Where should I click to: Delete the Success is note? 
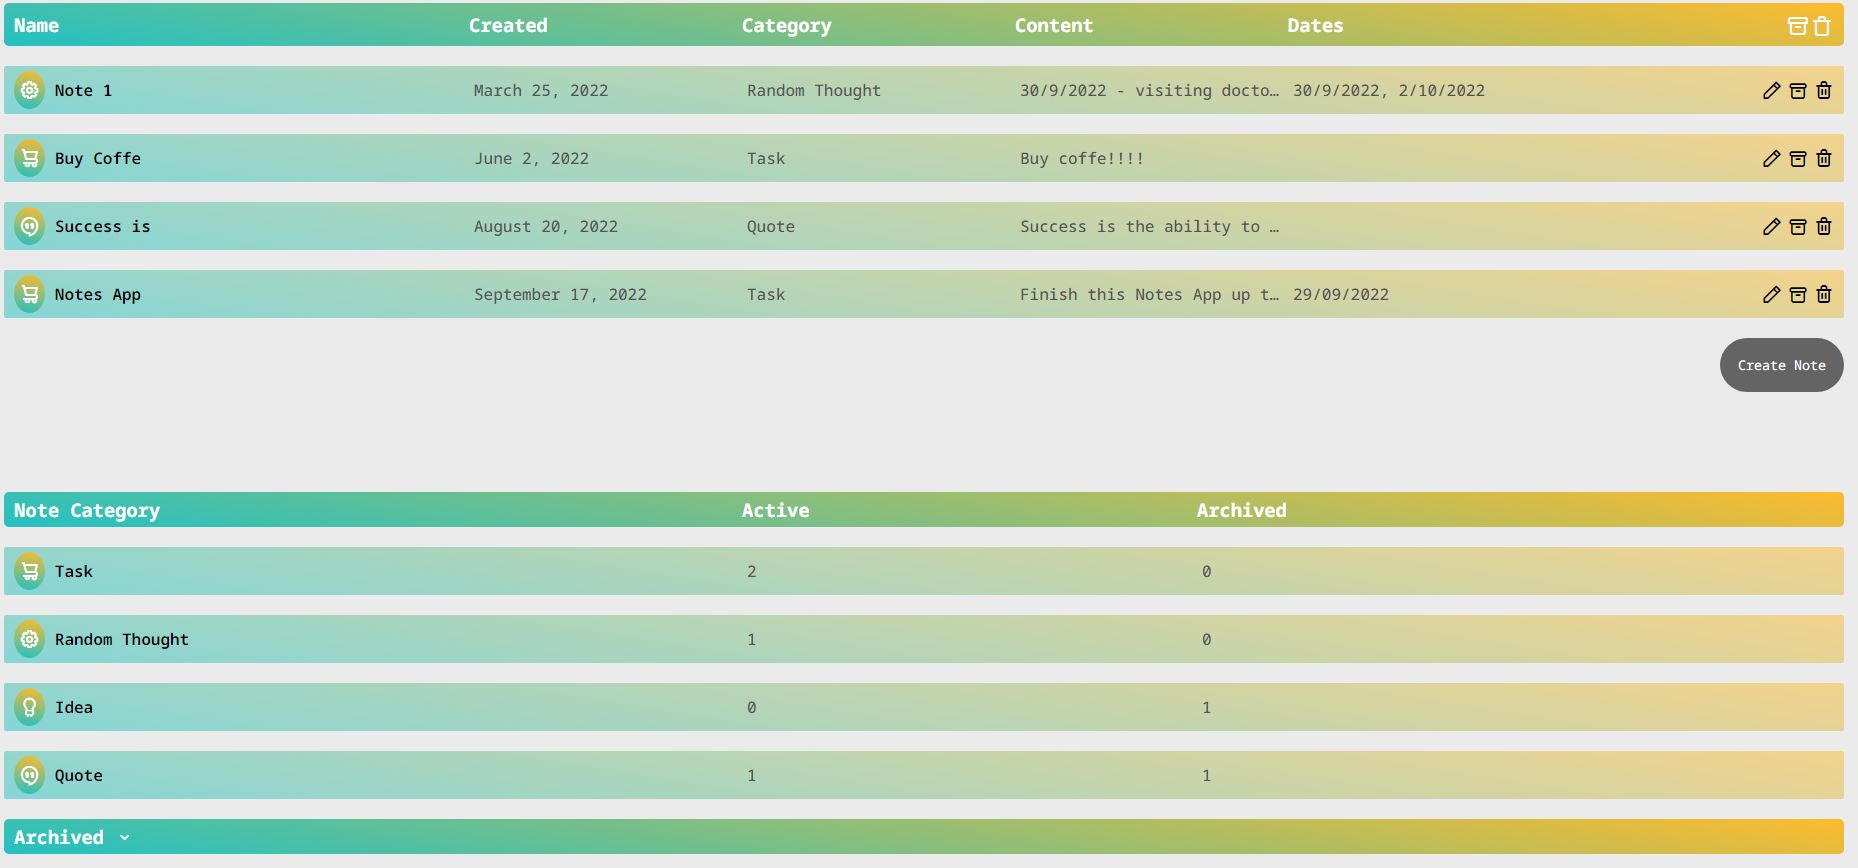coord(1823,227)
